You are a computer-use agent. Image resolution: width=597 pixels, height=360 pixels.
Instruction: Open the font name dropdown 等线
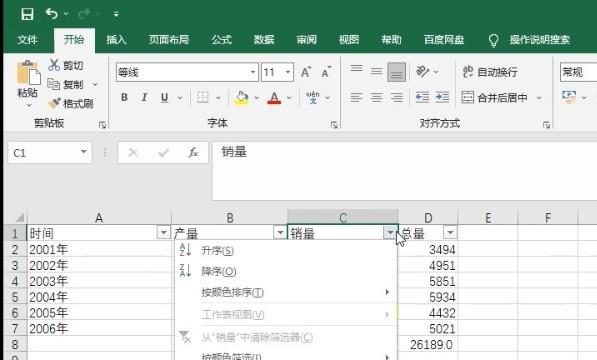[253, 72]
